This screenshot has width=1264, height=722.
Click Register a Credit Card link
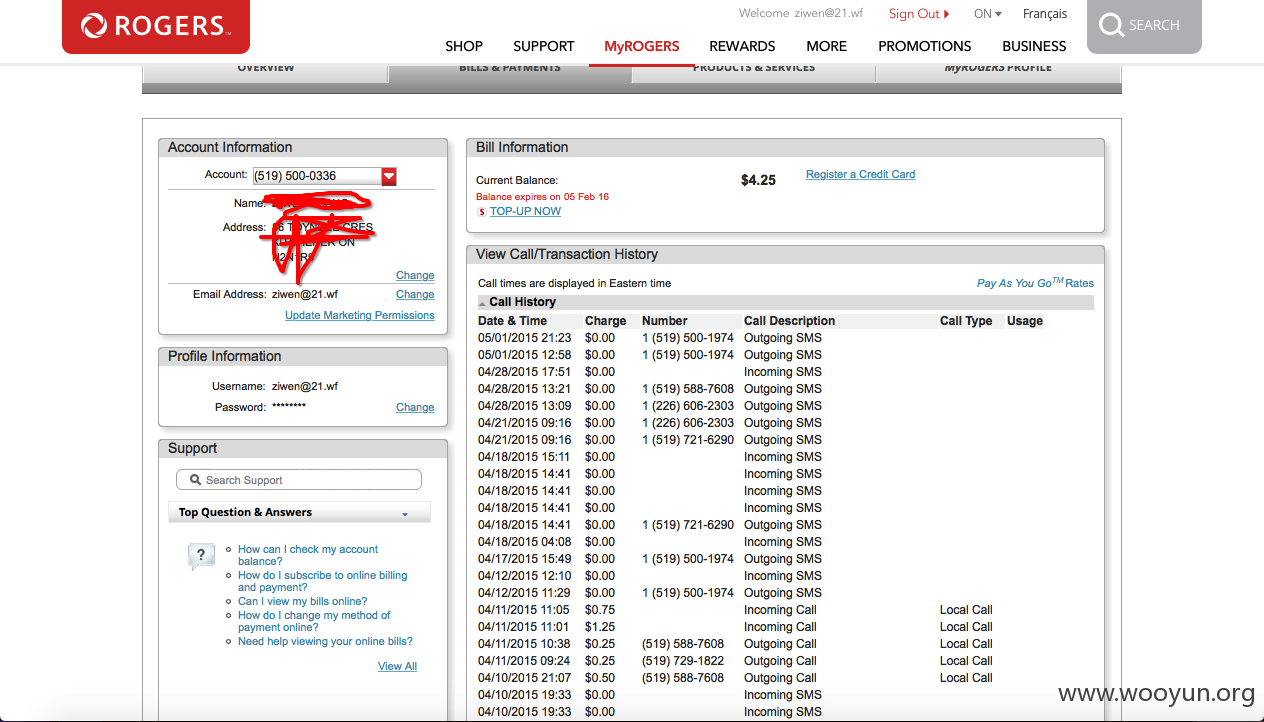(x=860, y=174)
